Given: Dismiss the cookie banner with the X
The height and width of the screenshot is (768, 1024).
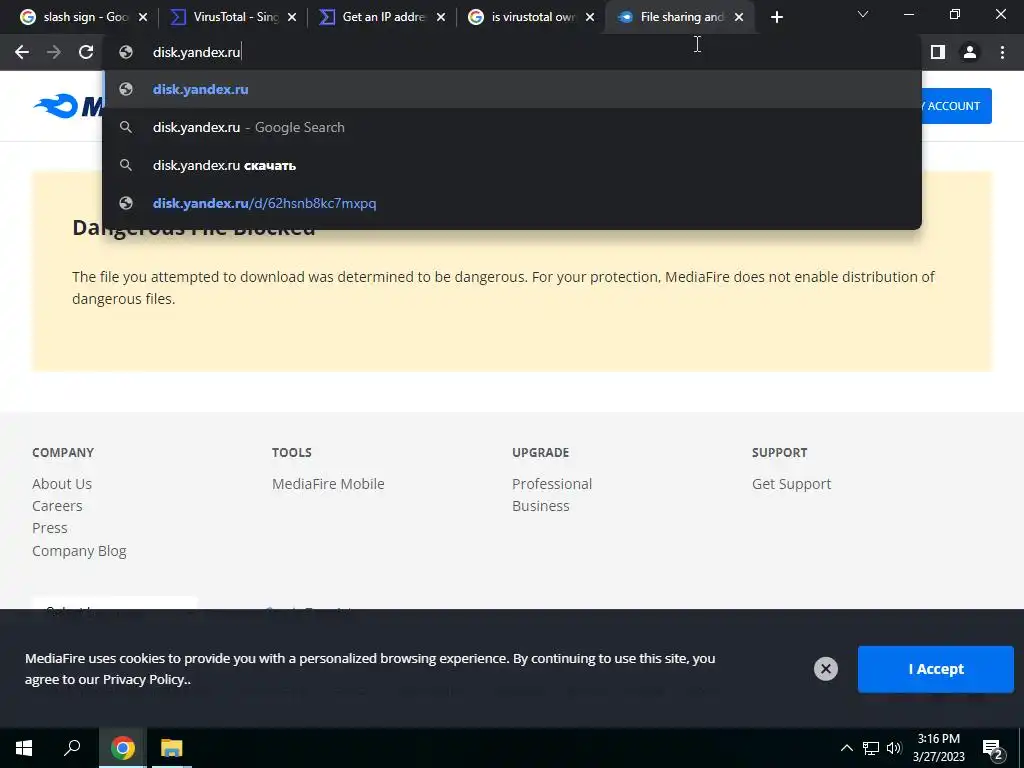Looking at the screenshot, I should pyautogui.click(x=825, y=669).
